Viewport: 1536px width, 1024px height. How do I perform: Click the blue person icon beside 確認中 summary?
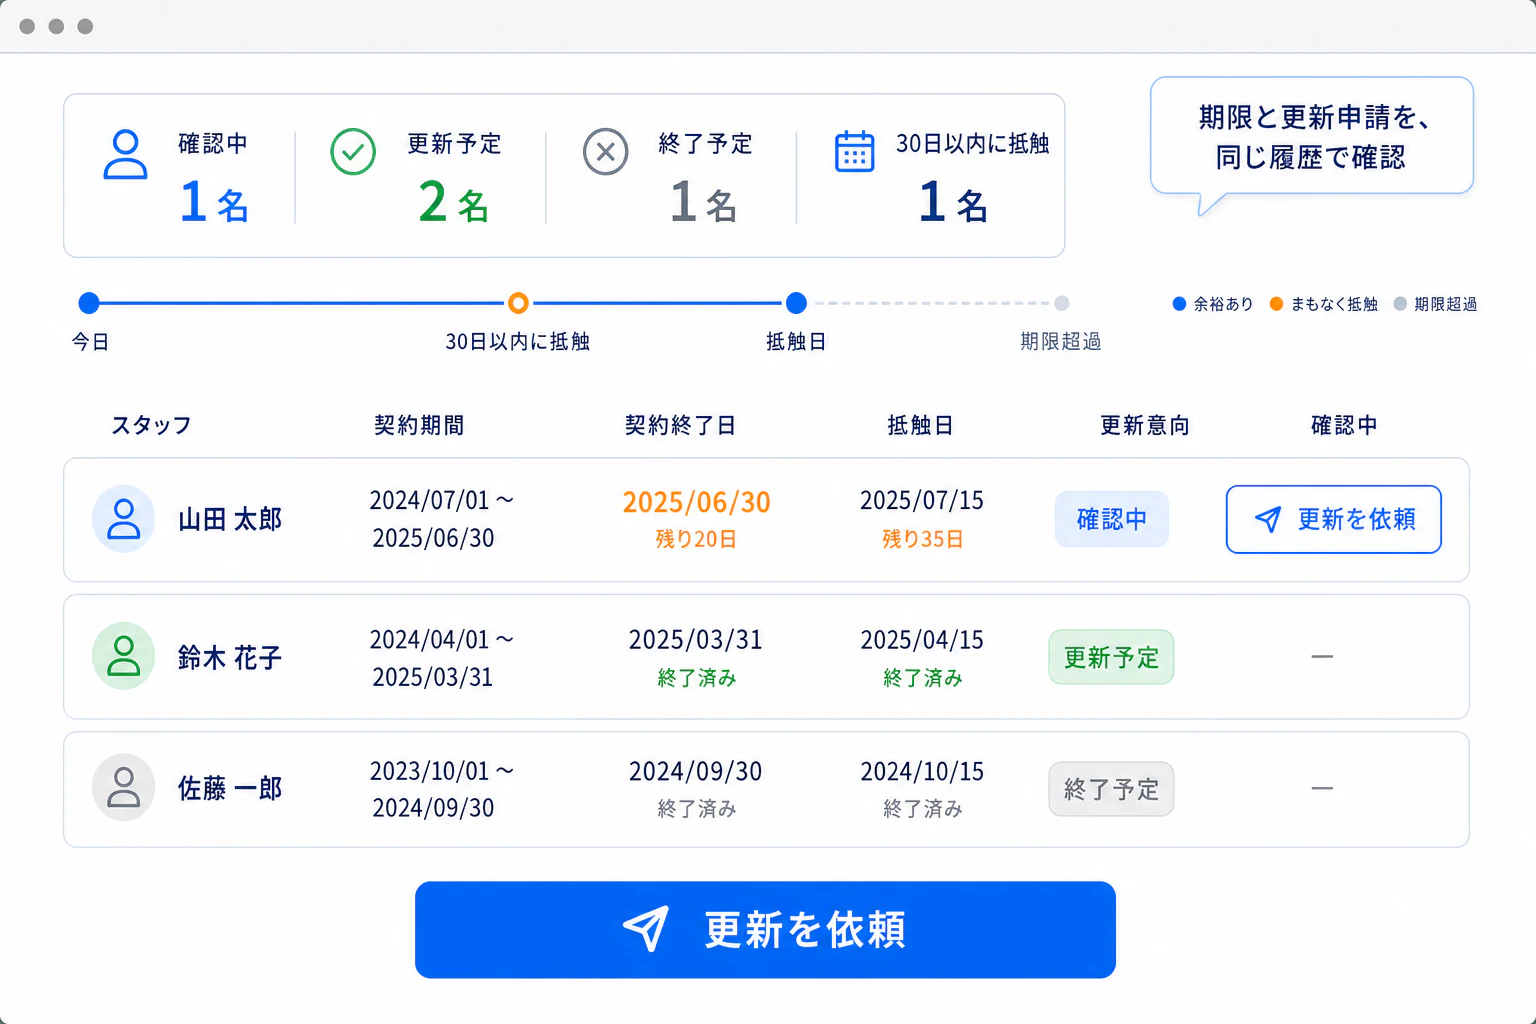pyautogui.click(x=125, y=154)
